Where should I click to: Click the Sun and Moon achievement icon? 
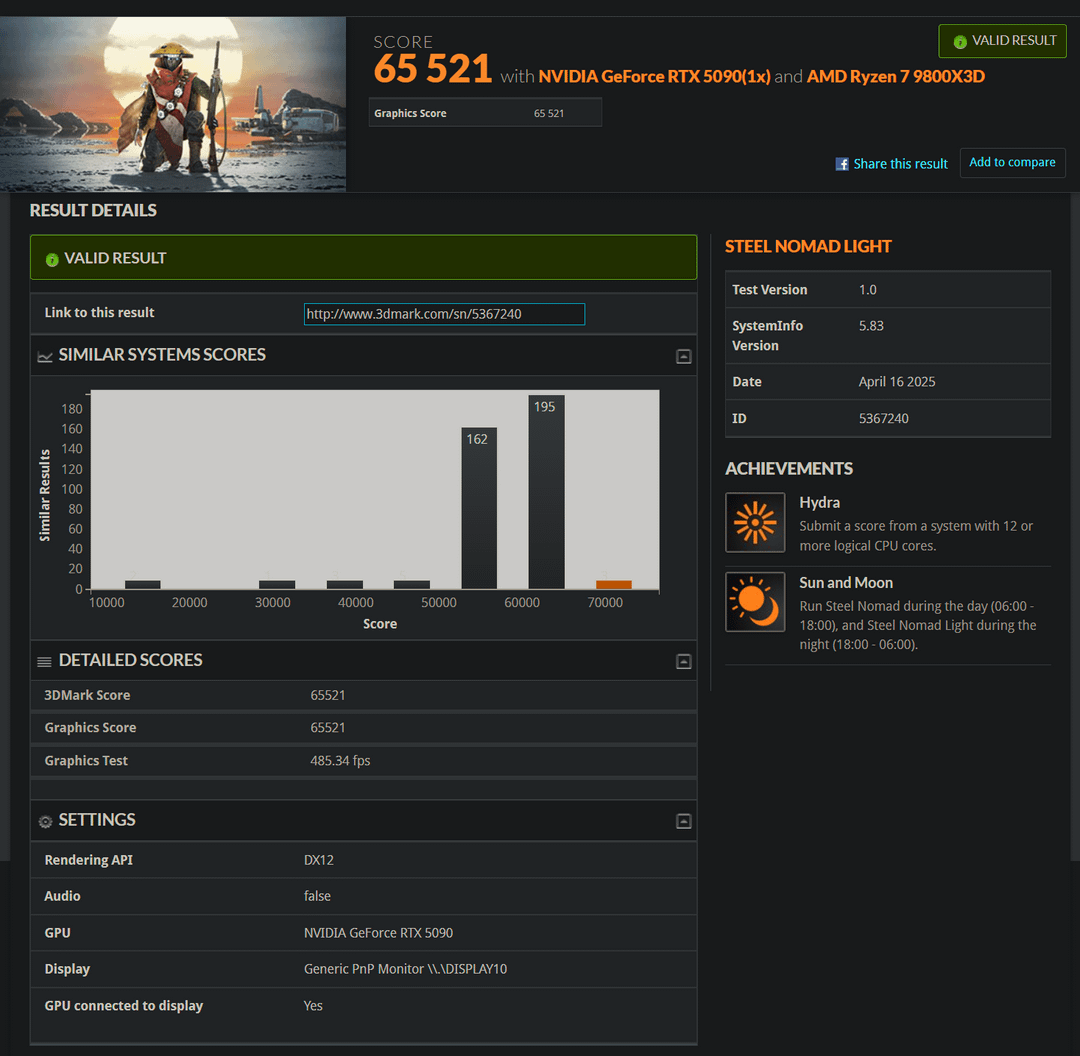pyautogui.click(x=755, y=601)
